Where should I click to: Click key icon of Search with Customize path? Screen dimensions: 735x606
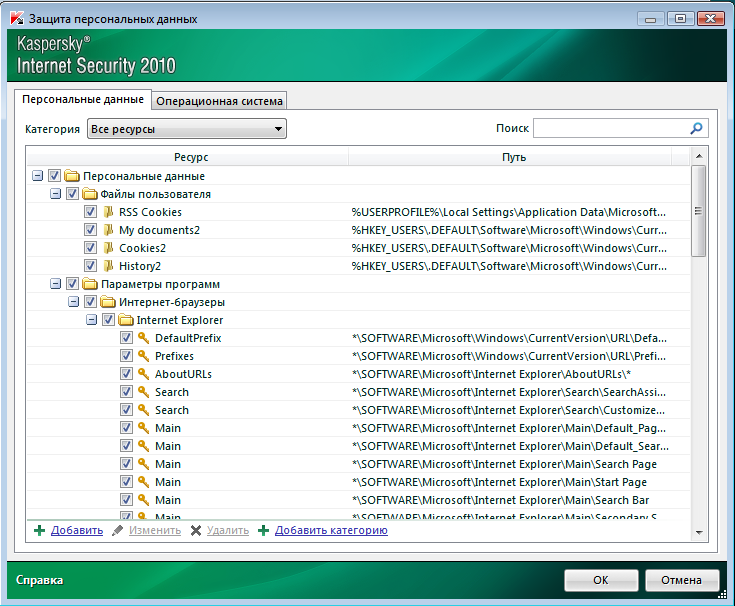point(144,410)
